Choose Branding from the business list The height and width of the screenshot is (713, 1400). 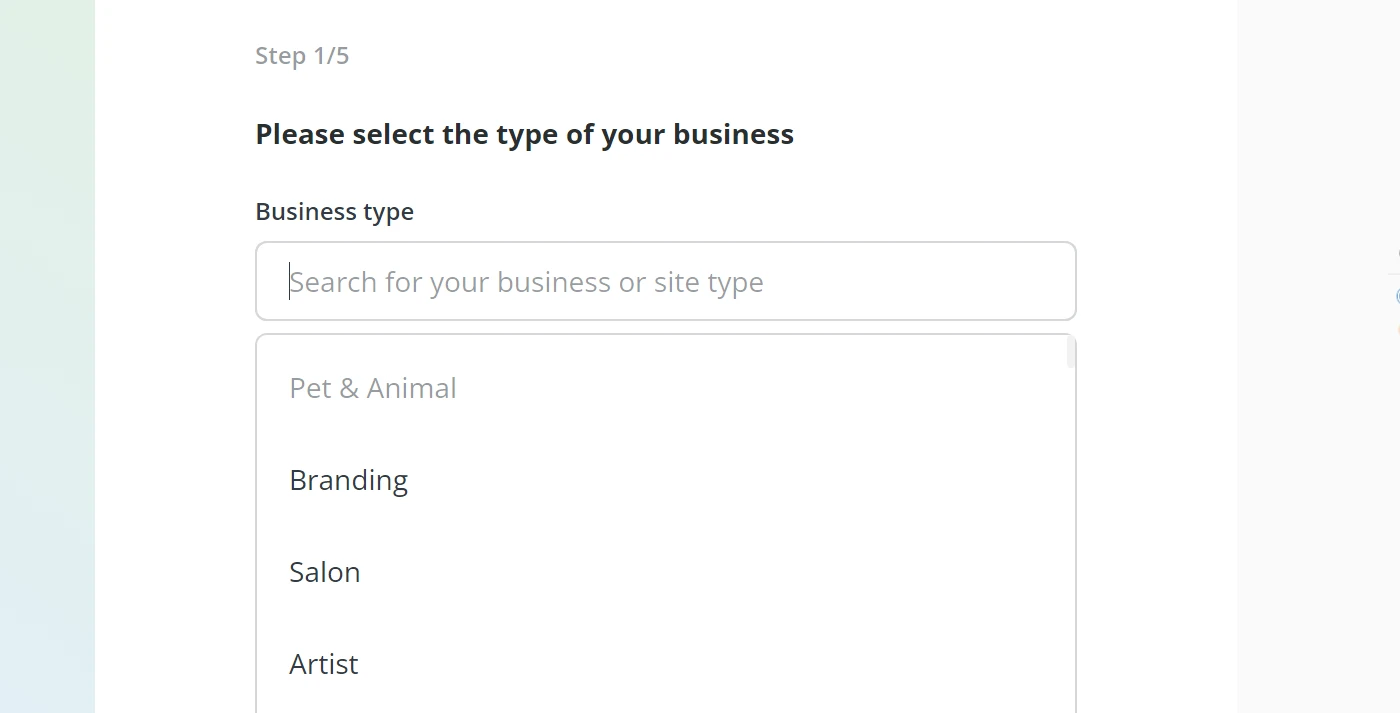(x=348, y=481)
